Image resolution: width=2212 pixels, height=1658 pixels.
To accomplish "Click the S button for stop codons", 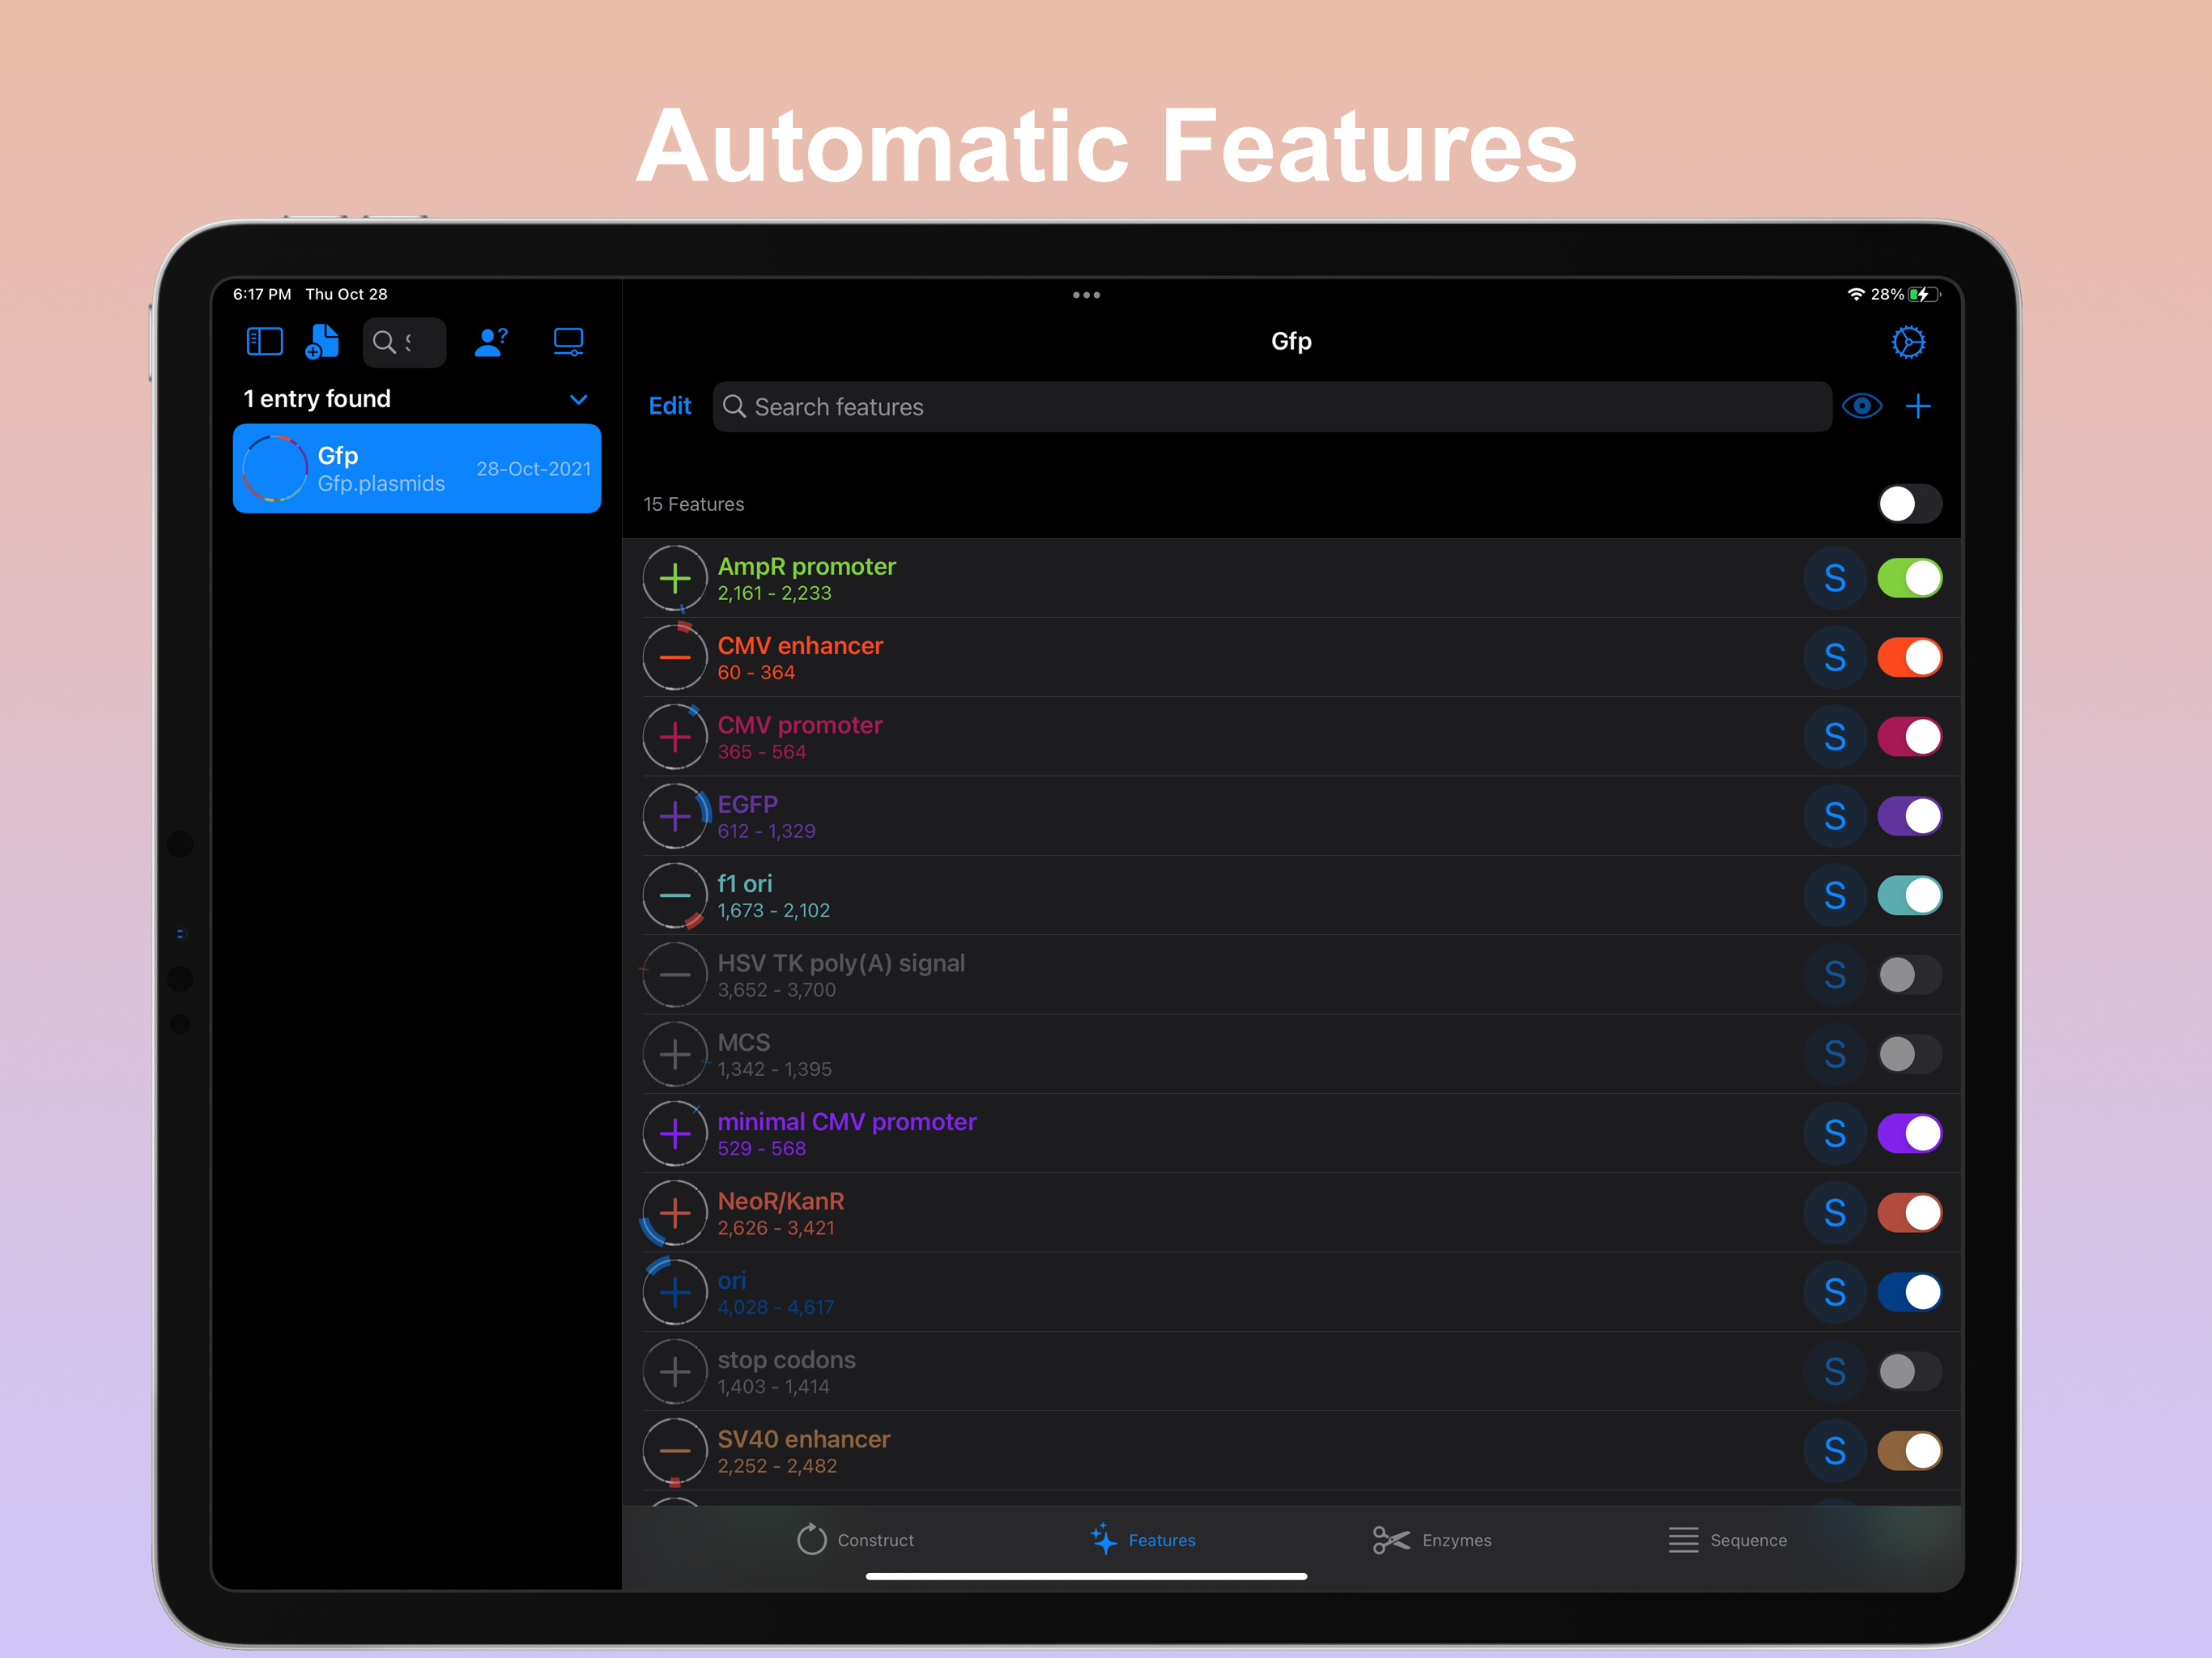I will pos(1834,1371).
